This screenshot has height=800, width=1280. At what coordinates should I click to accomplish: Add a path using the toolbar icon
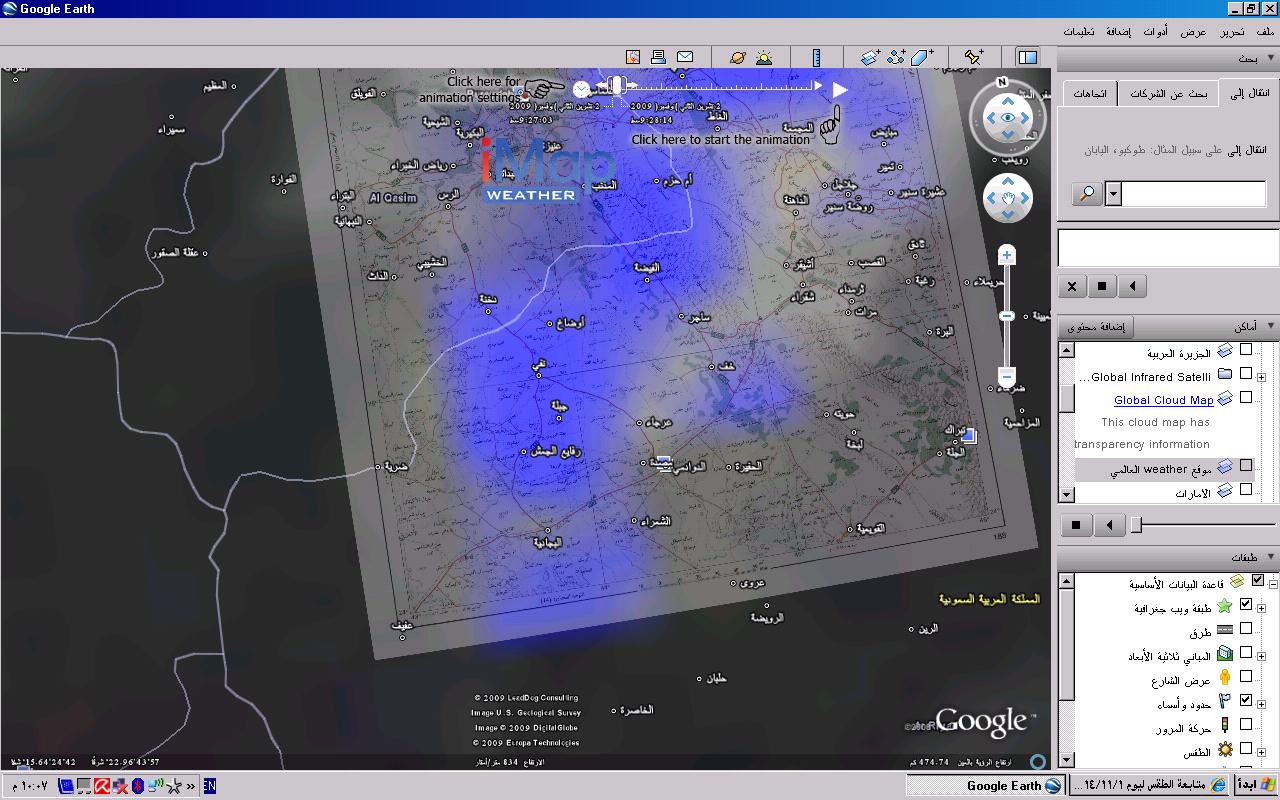click(896, 57)
